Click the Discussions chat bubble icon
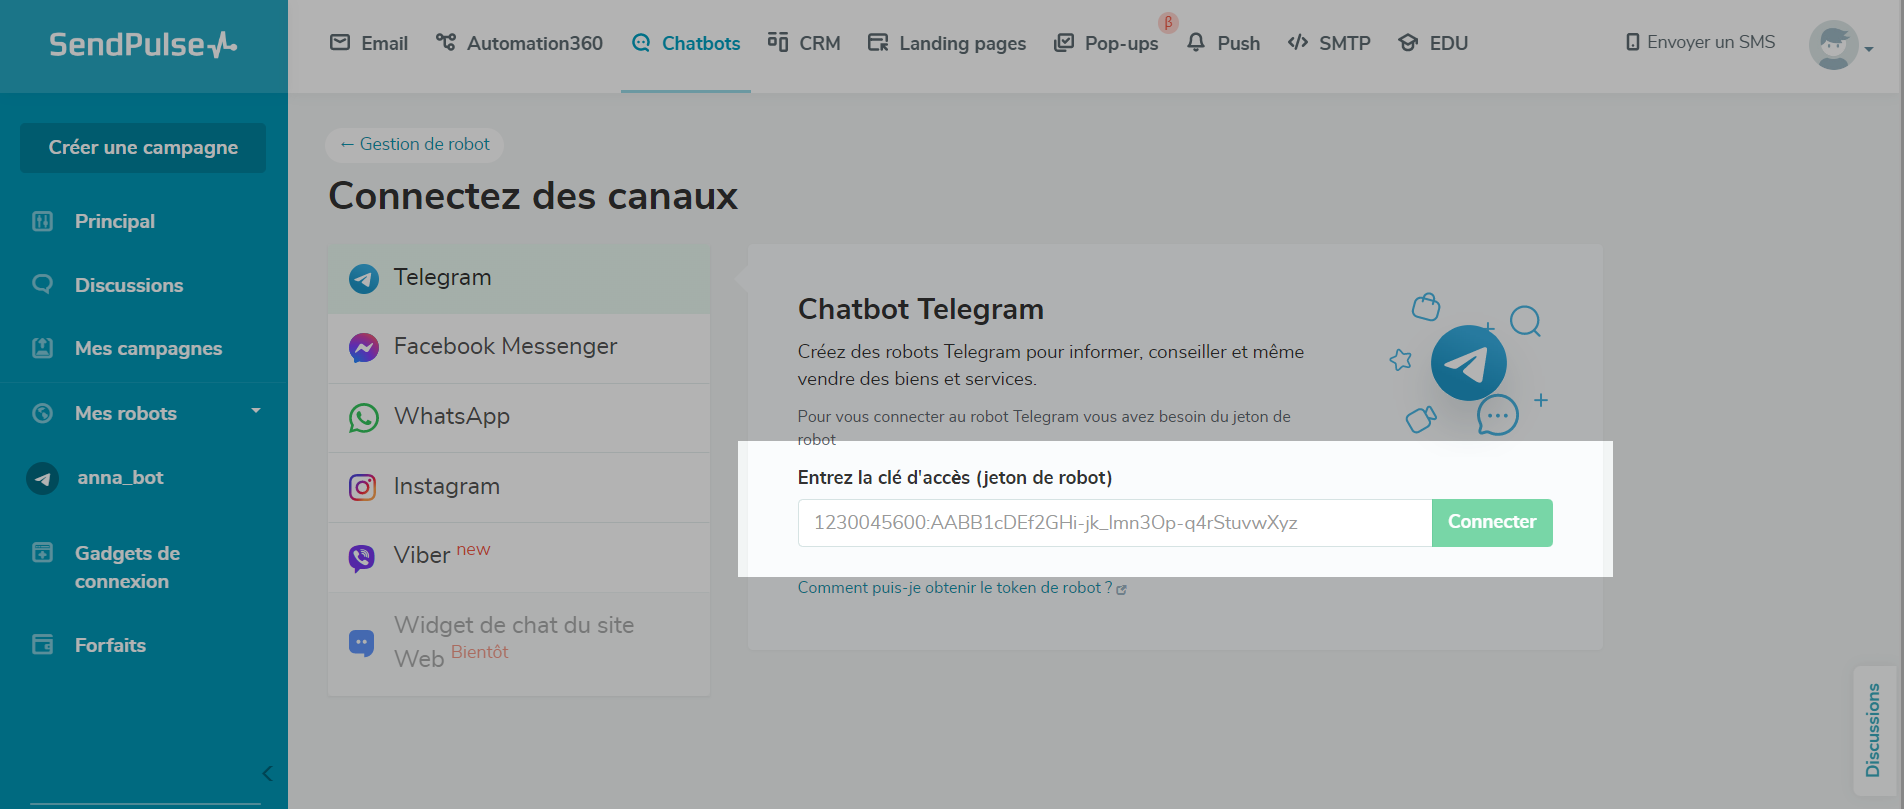This screenshot has width=1904, height=809. [42, 284]
